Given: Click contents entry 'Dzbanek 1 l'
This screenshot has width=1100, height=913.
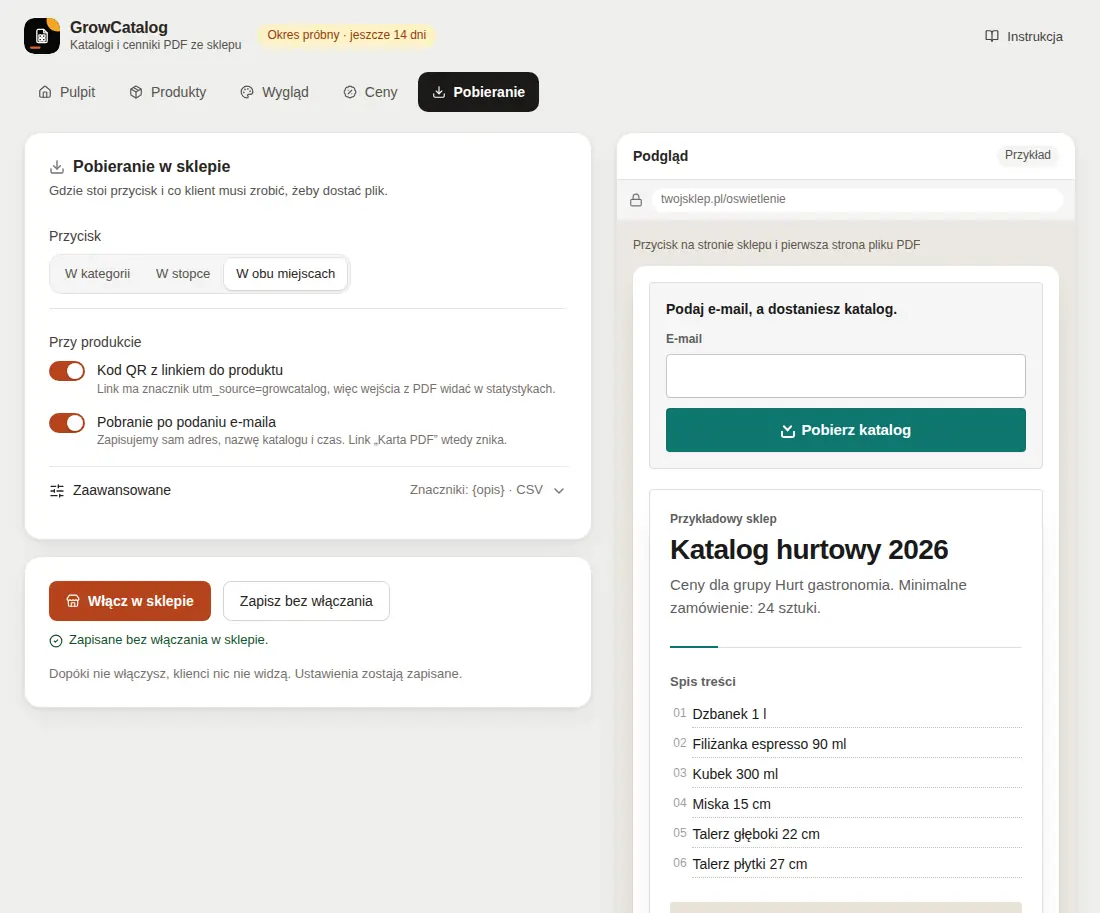Looking at the screenshot, I should tap(730, 714).
